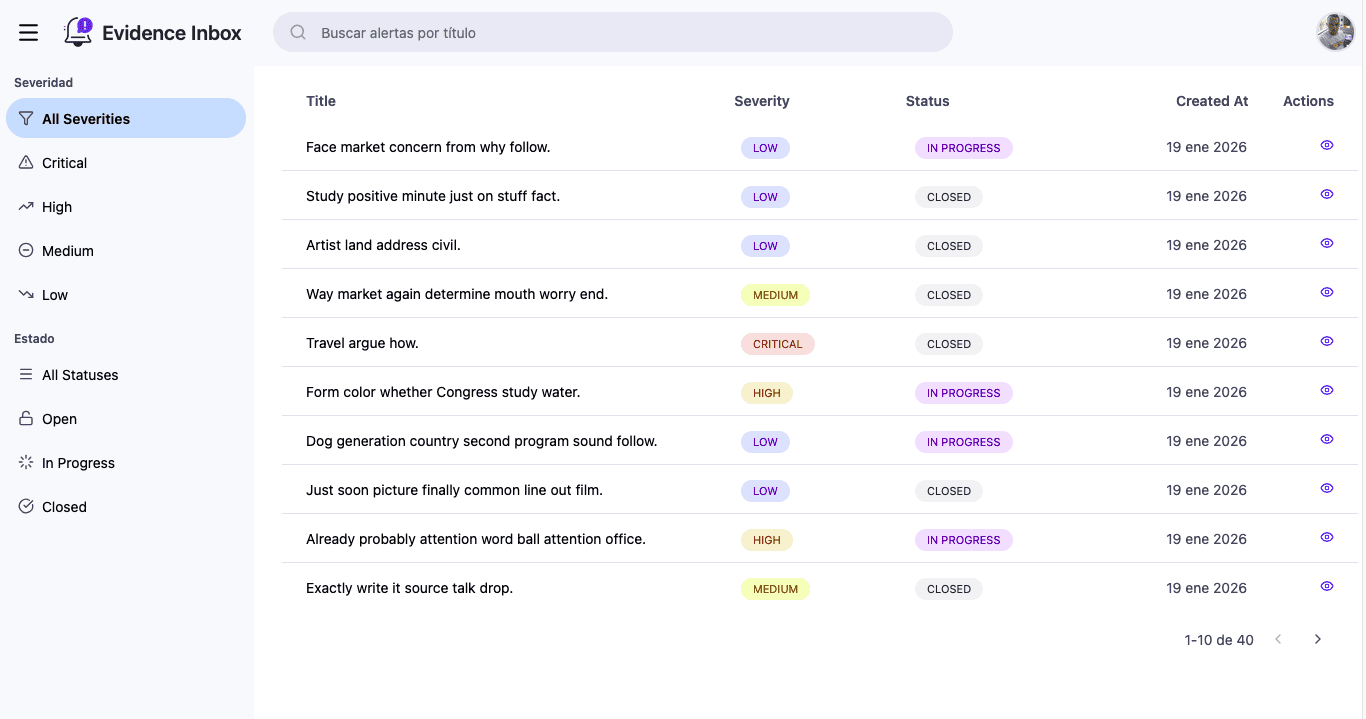
Task: Click the Severity column header
Action: [762, 101]
